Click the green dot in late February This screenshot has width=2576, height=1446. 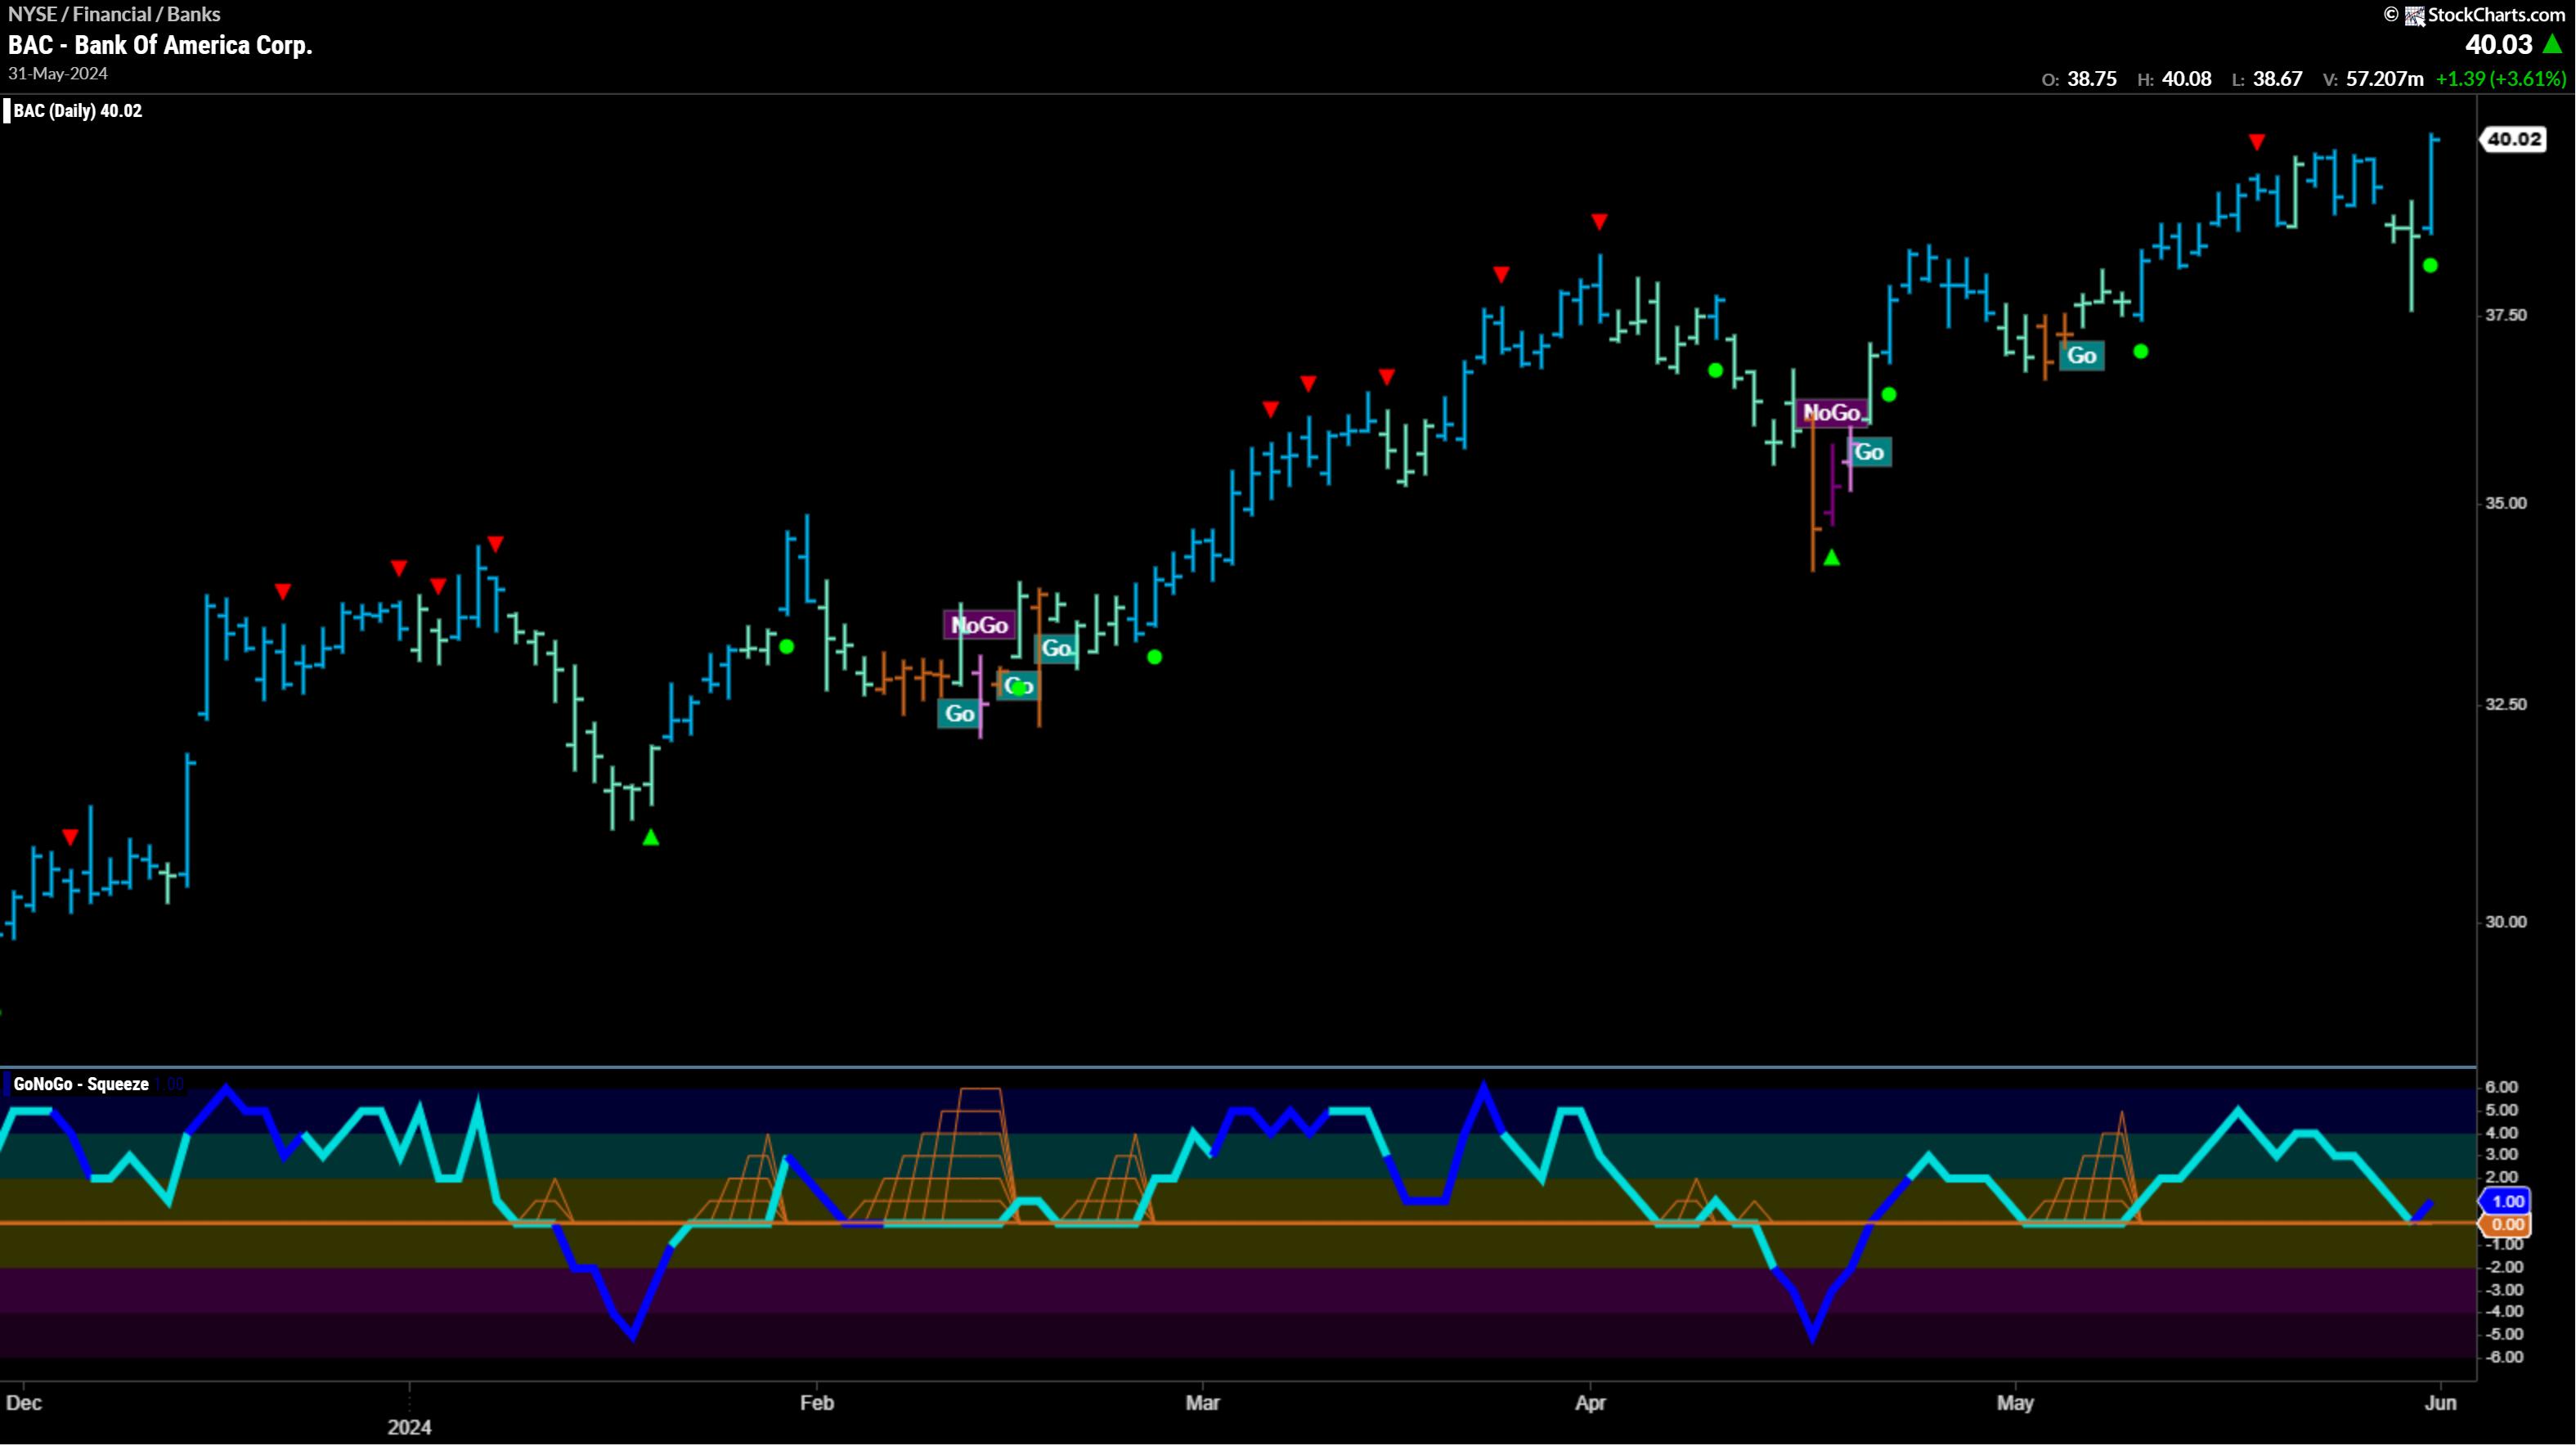click(1154, 657)
